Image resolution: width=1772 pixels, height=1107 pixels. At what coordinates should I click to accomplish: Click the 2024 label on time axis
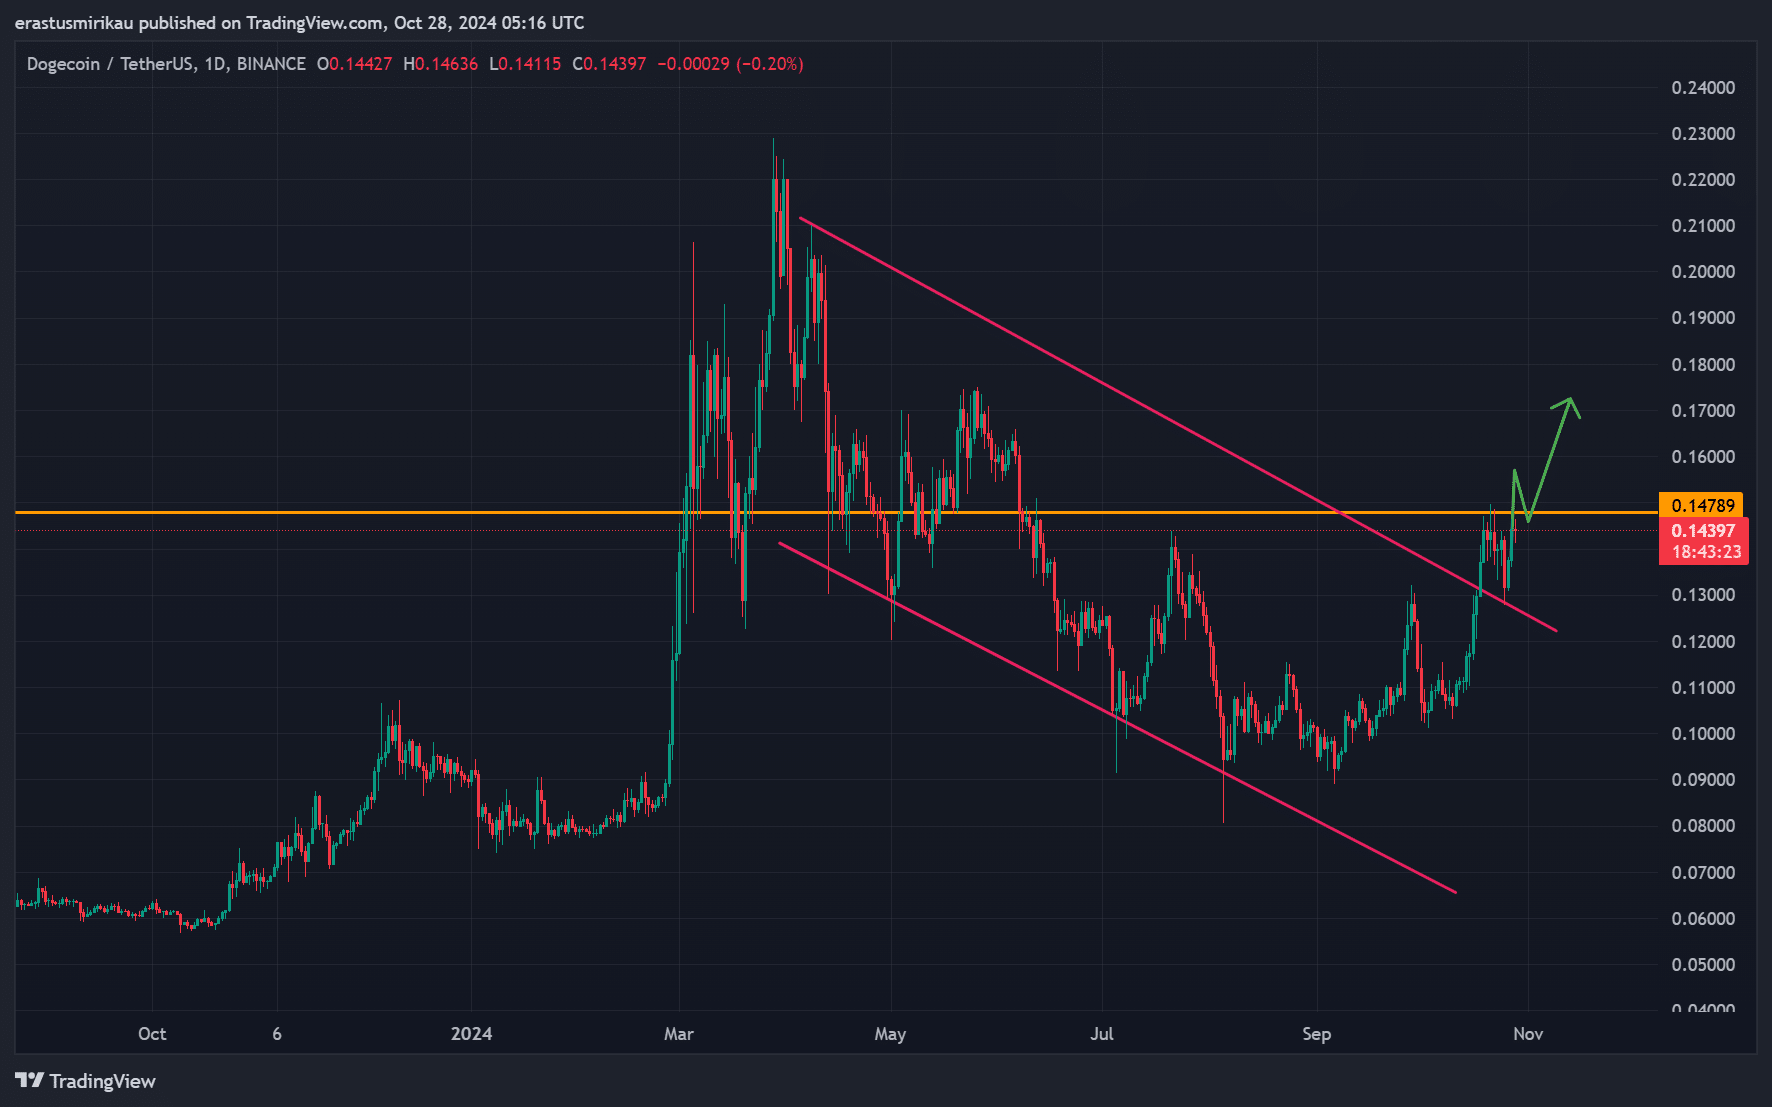(x=471, y=1034)
